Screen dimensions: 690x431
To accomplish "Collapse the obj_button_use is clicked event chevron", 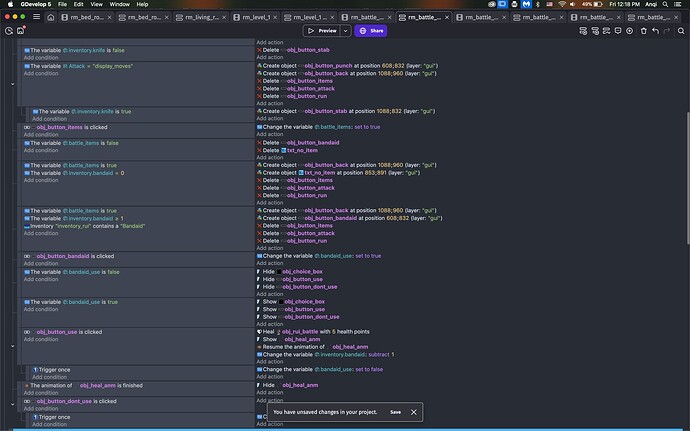I will pos(12,346).
